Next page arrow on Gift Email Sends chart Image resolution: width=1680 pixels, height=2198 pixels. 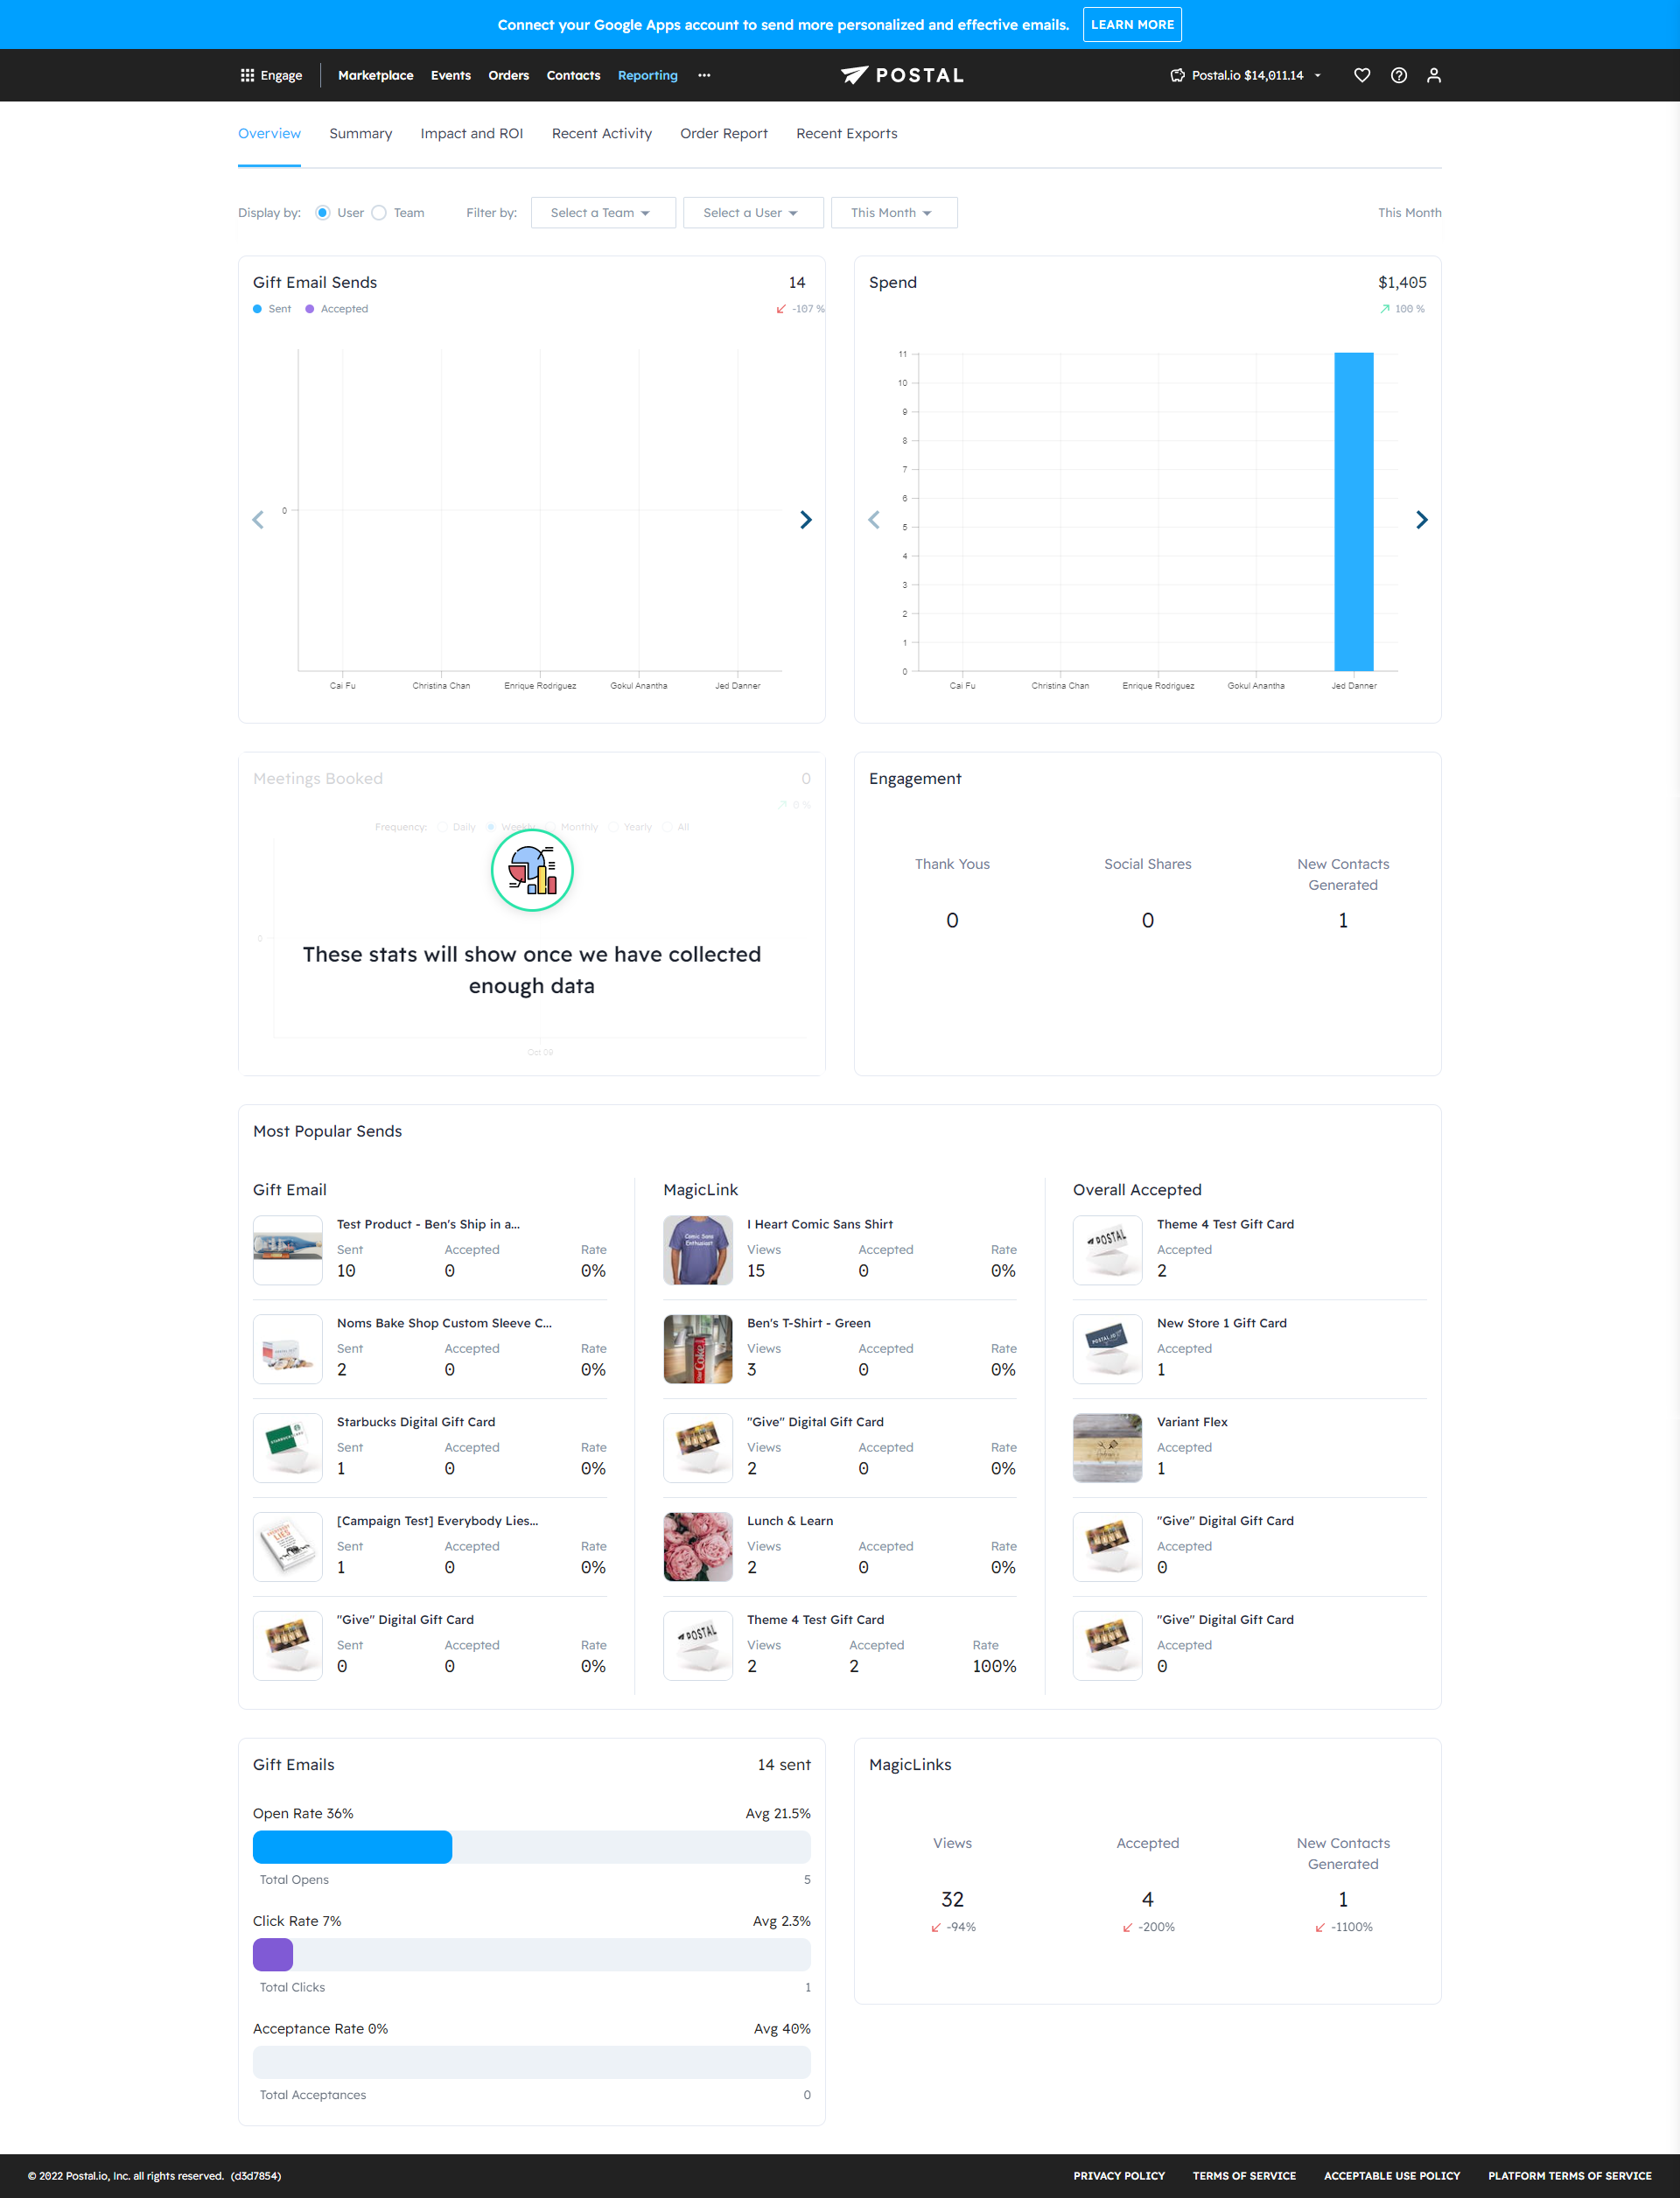(805, 520)
